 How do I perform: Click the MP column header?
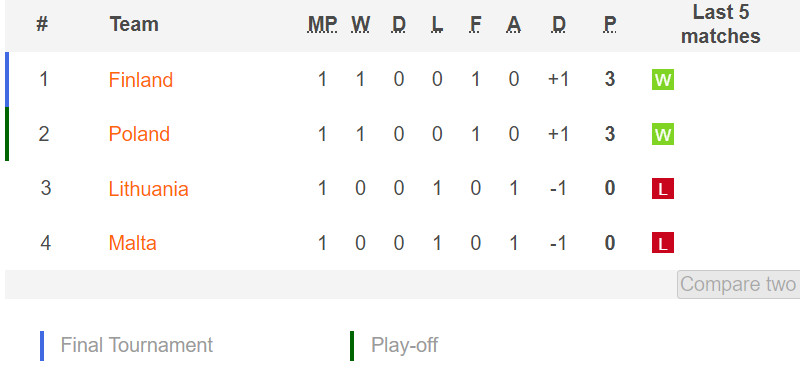(x=322, y=24)
